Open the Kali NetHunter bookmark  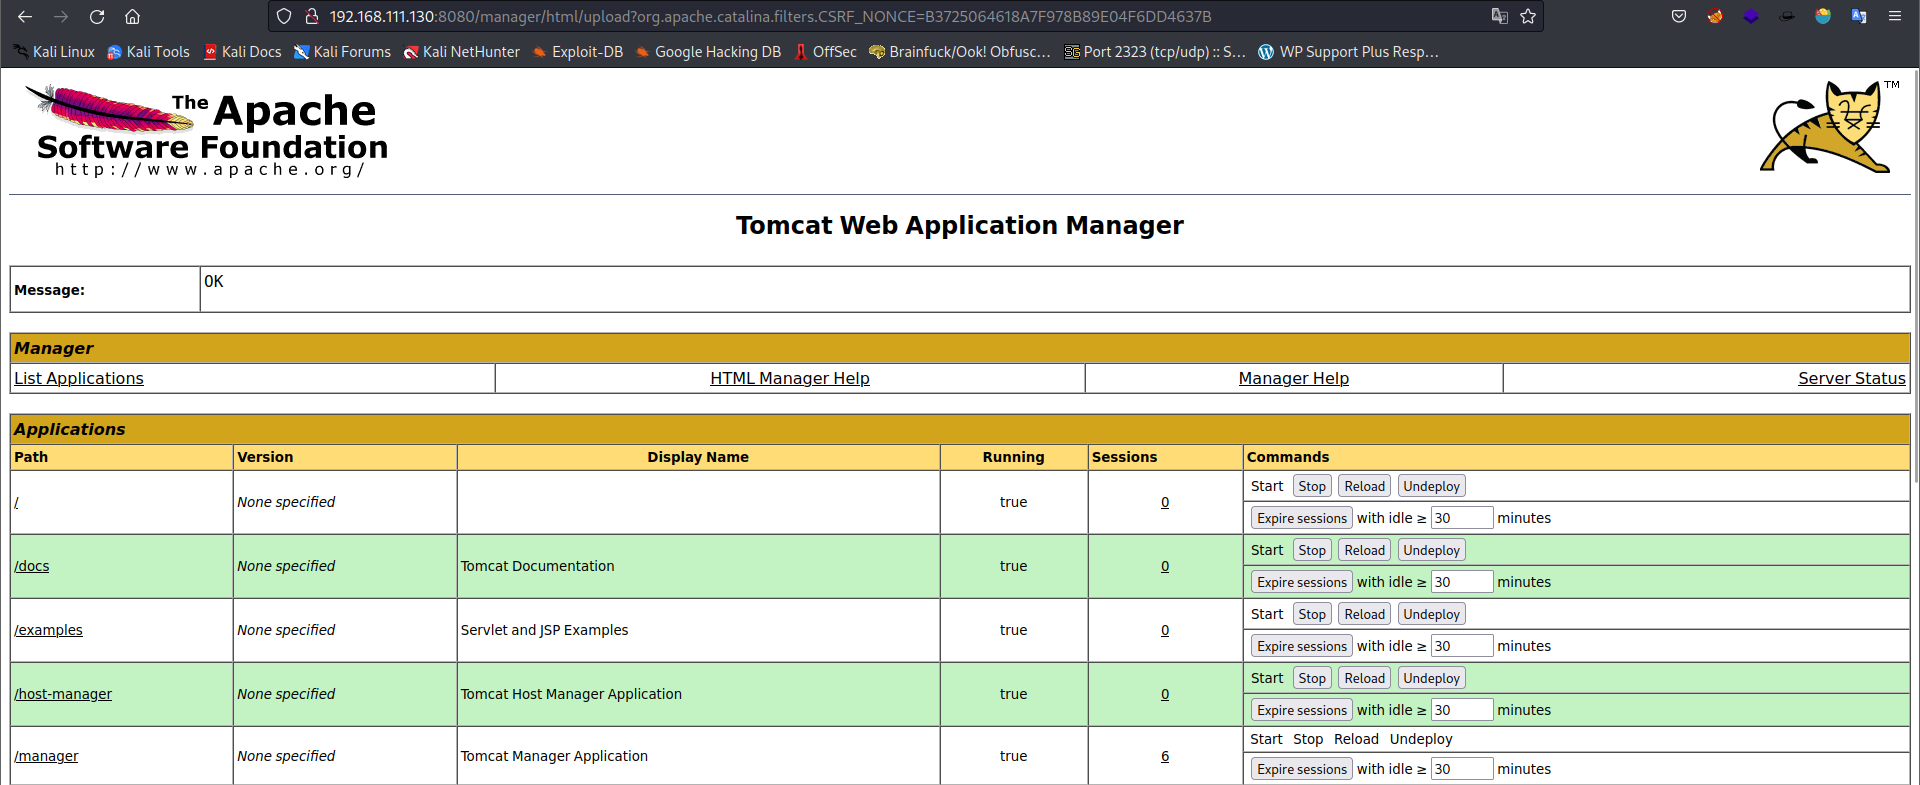(x=461, y=52)
